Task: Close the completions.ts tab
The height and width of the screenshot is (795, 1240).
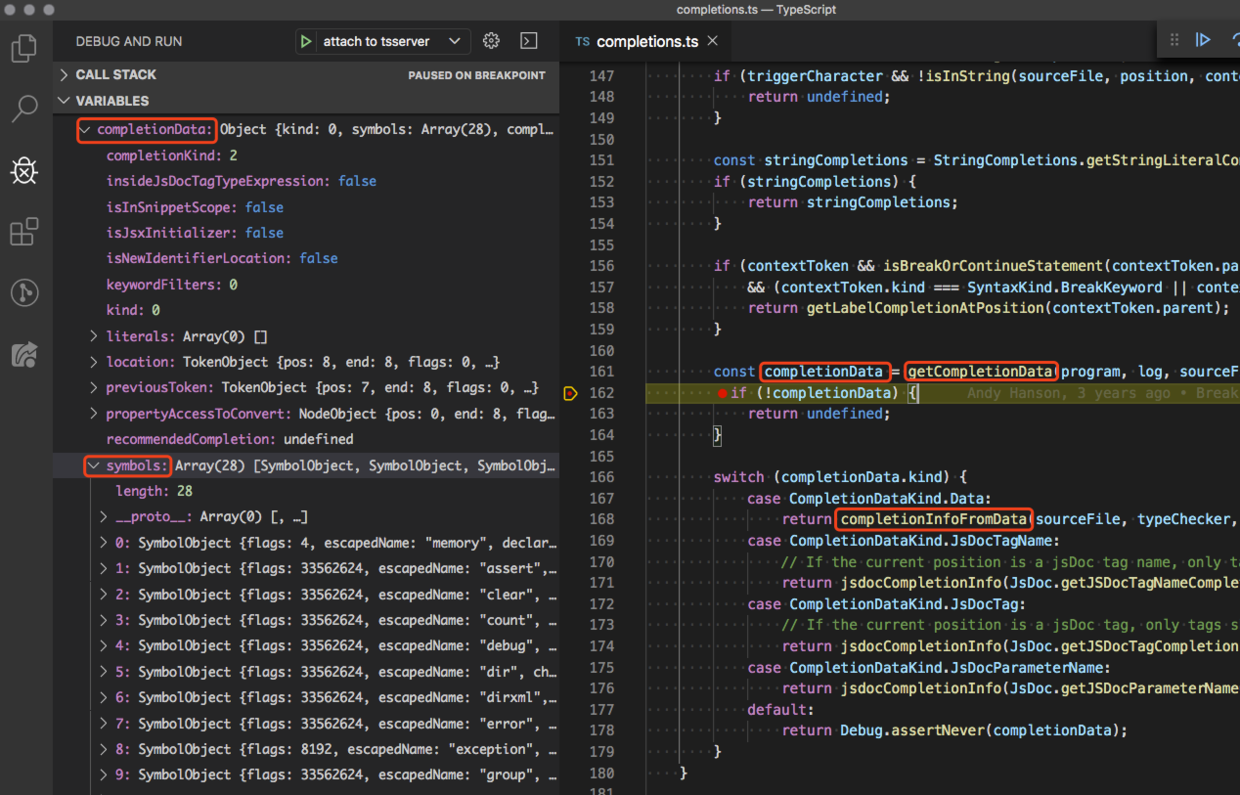Action: coord(713,41)
